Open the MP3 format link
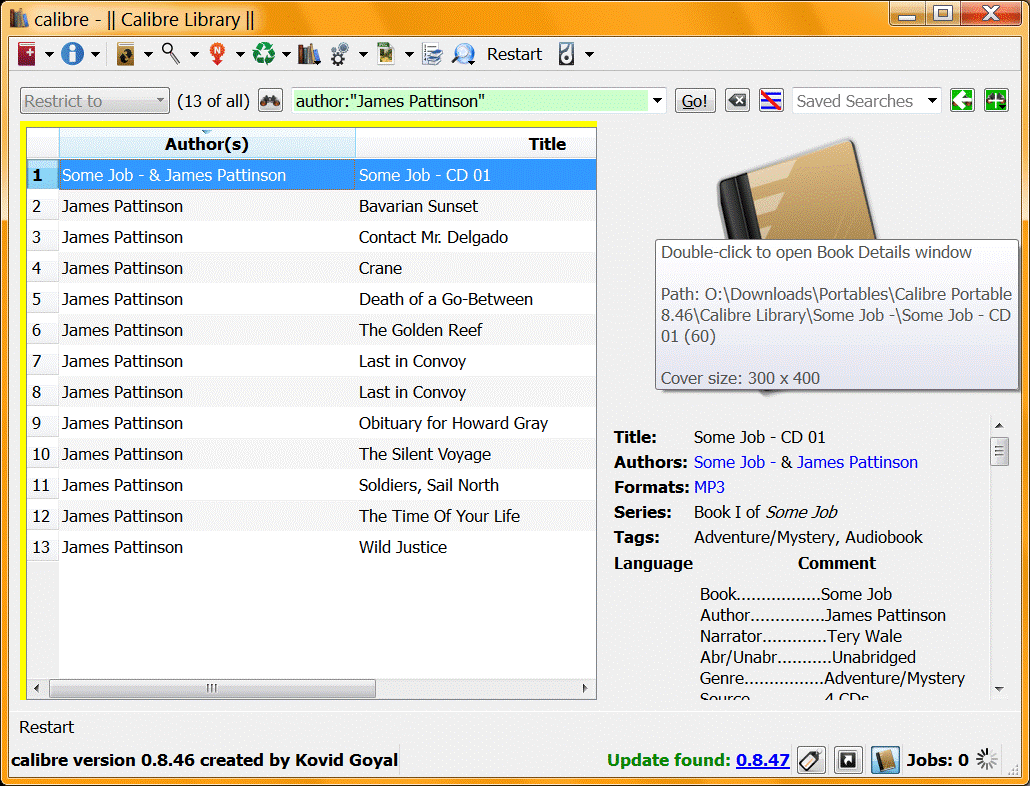The width and height of the screenshot is (1030, 786). point(709,487)
